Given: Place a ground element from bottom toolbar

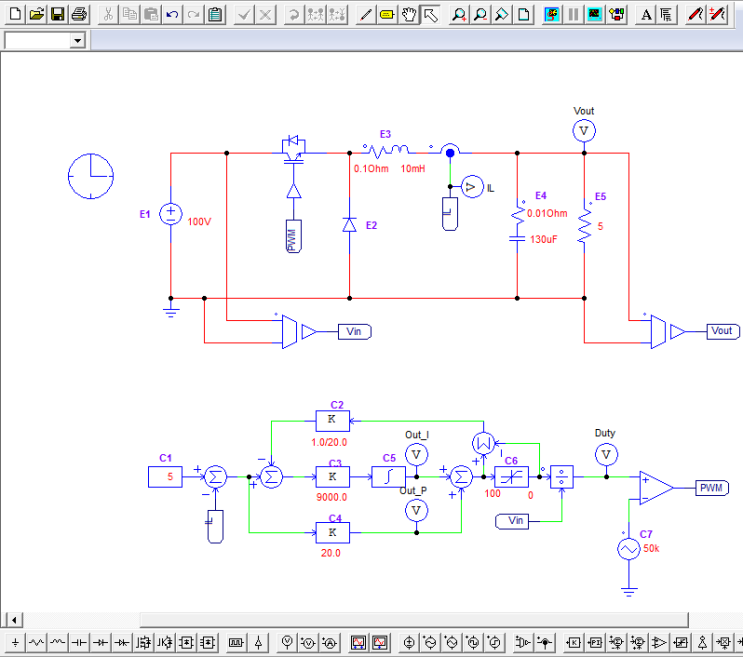Looking at the screenshot, I should tap(15, 642).
